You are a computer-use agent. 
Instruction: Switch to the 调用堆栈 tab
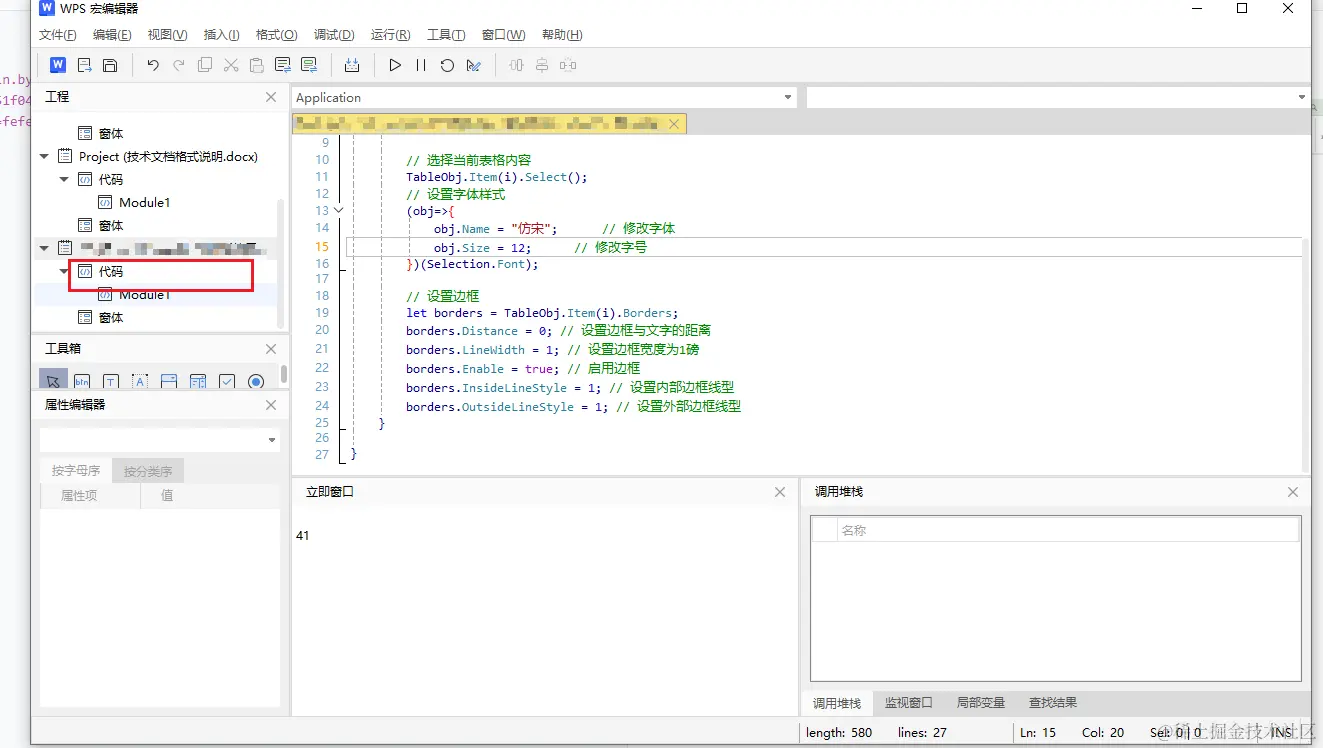point(837,703)
